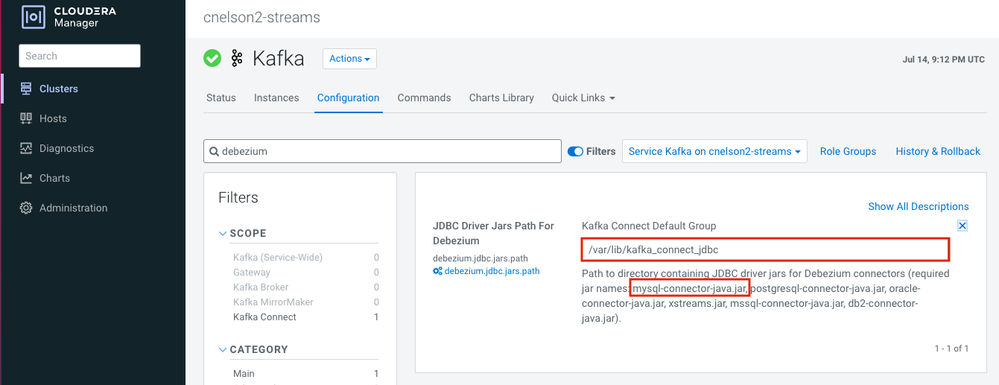Viewport: 999px width, 385px height.
Task: Open Administration in the sidebar
Action: (x=73, y=208)
